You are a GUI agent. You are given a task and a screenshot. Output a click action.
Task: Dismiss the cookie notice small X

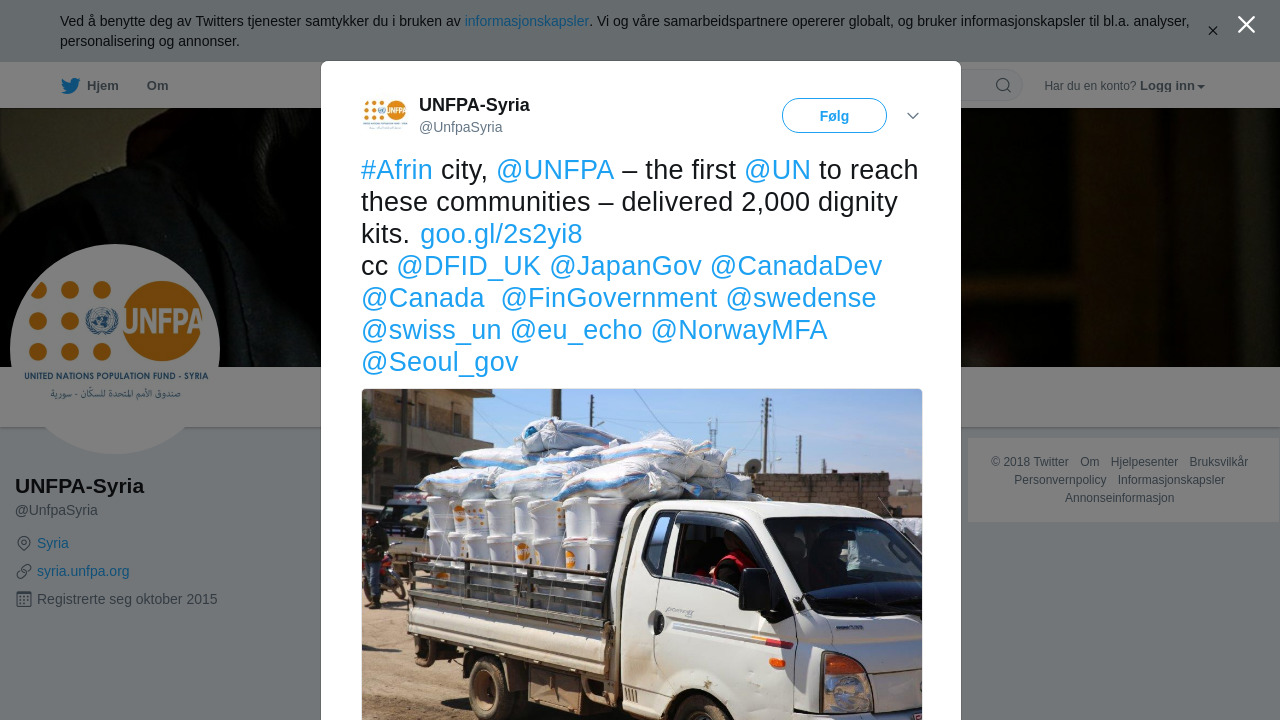point(1213,31)
